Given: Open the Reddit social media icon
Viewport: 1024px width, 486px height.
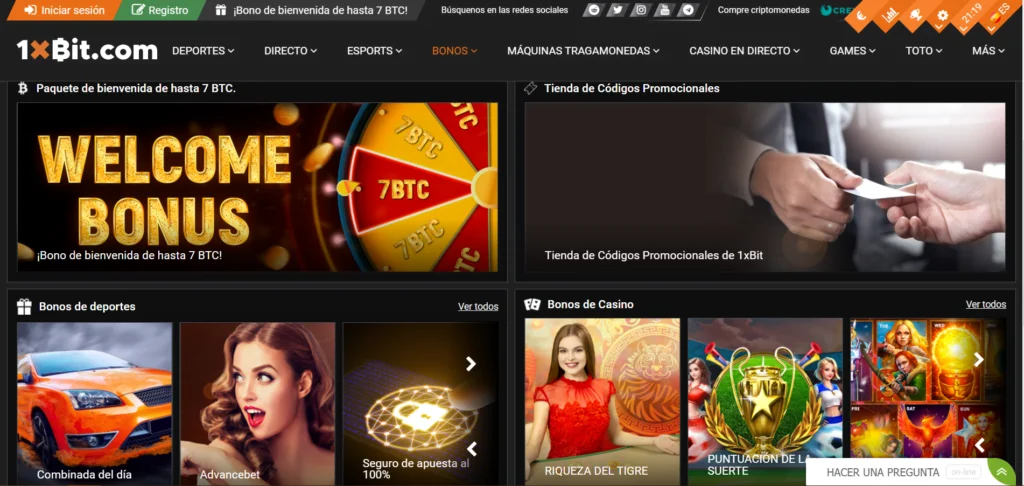Looking at the screenshot, I should (594, 10).
